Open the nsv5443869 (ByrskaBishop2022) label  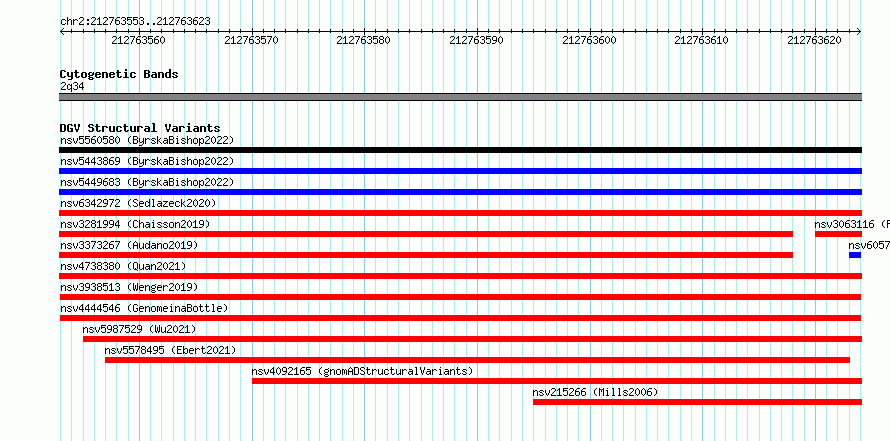[x=147, y=161]
